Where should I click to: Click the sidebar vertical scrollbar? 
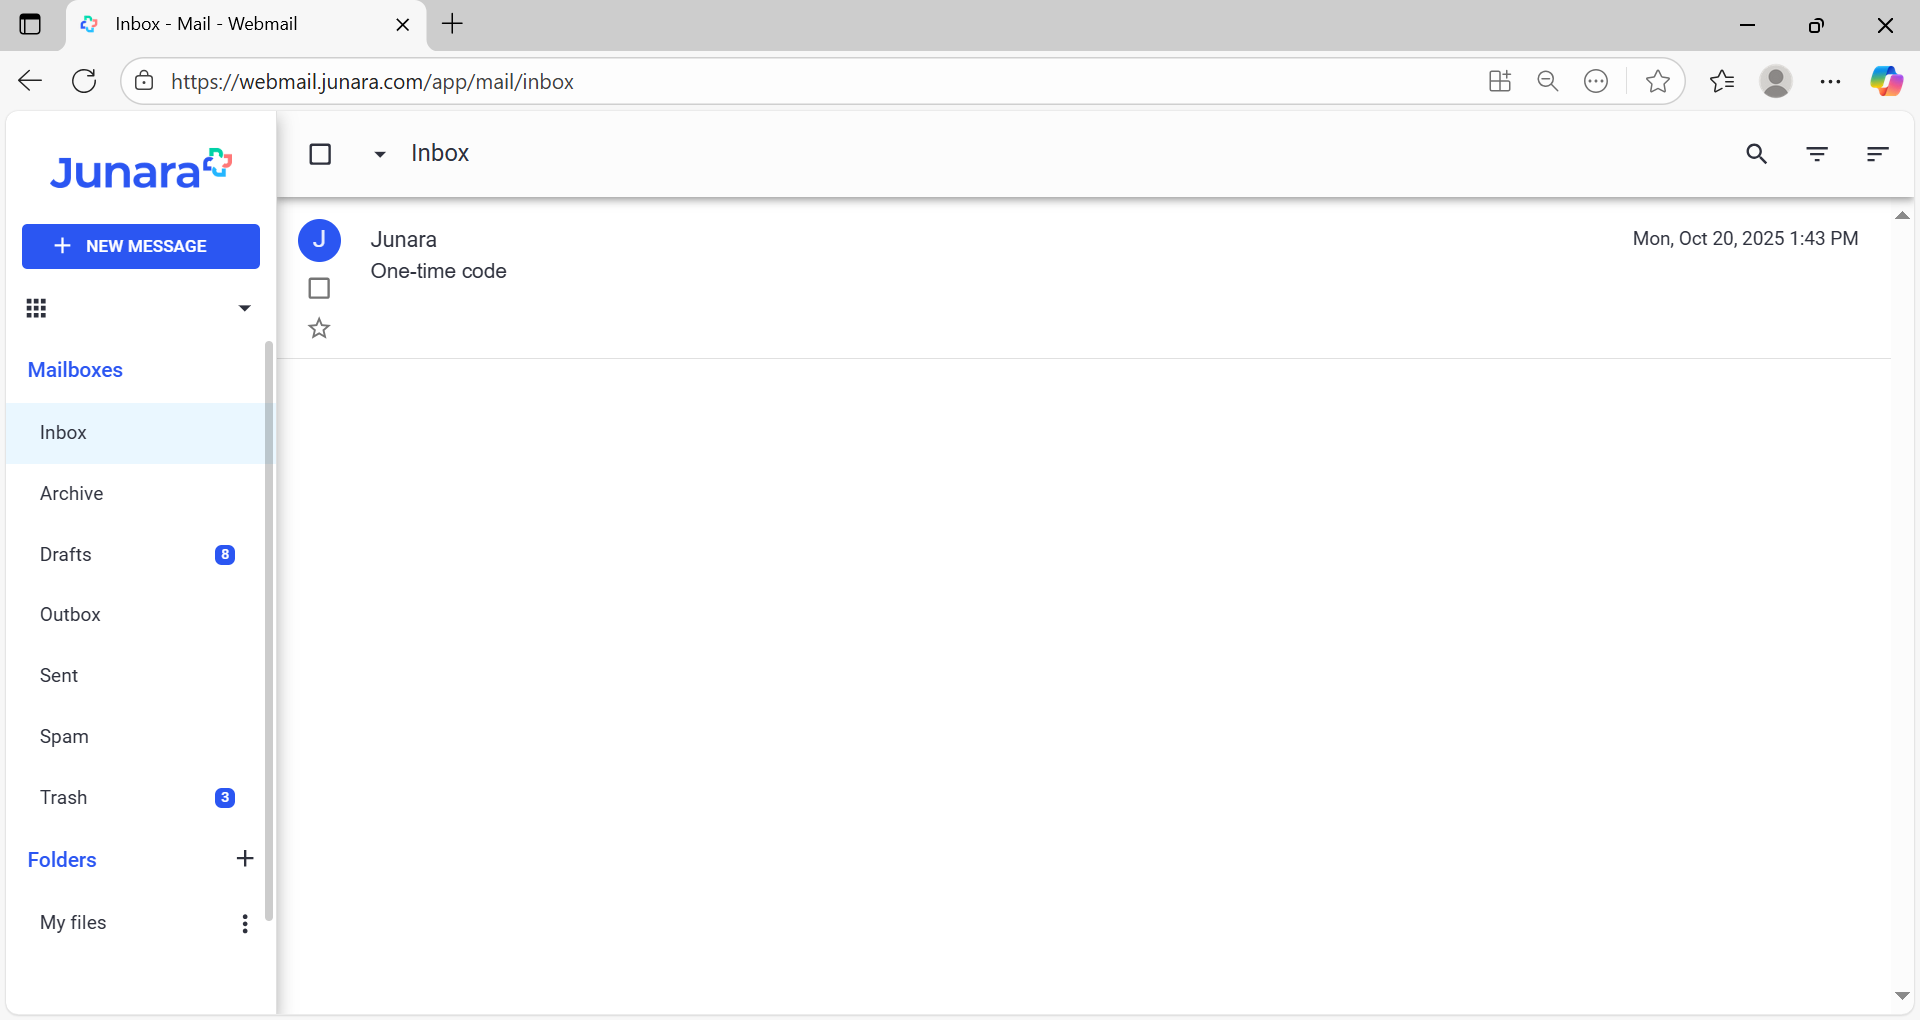pyautogui.click(x=269, y=630)
